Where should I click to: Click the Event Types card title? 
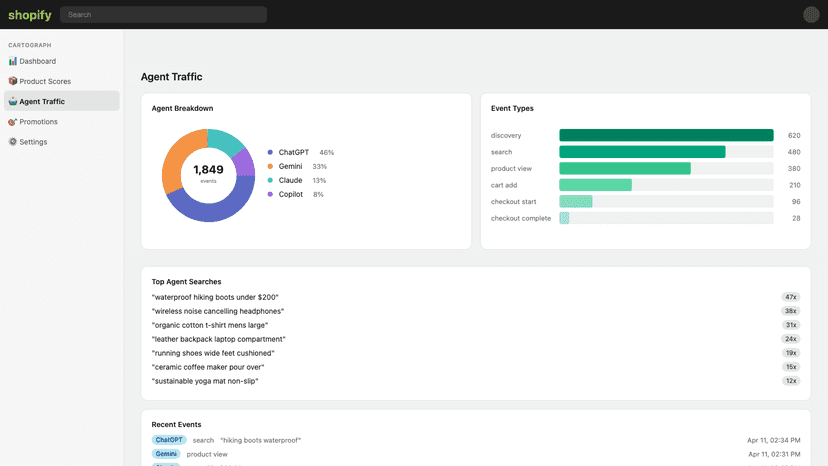512,108
